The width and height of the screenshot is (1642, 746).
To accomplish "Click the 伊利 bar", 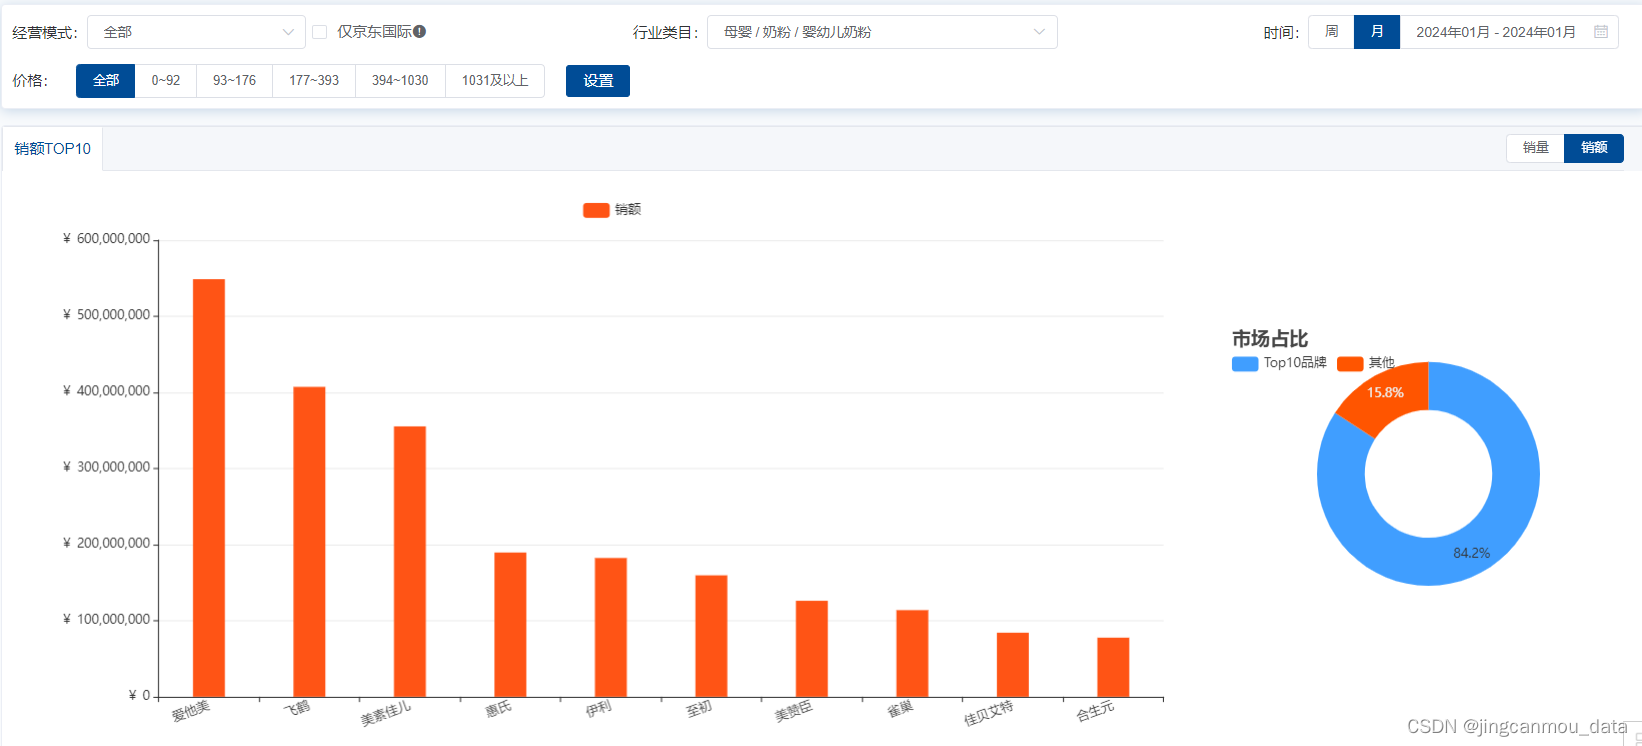I will [x=611, y=628].
